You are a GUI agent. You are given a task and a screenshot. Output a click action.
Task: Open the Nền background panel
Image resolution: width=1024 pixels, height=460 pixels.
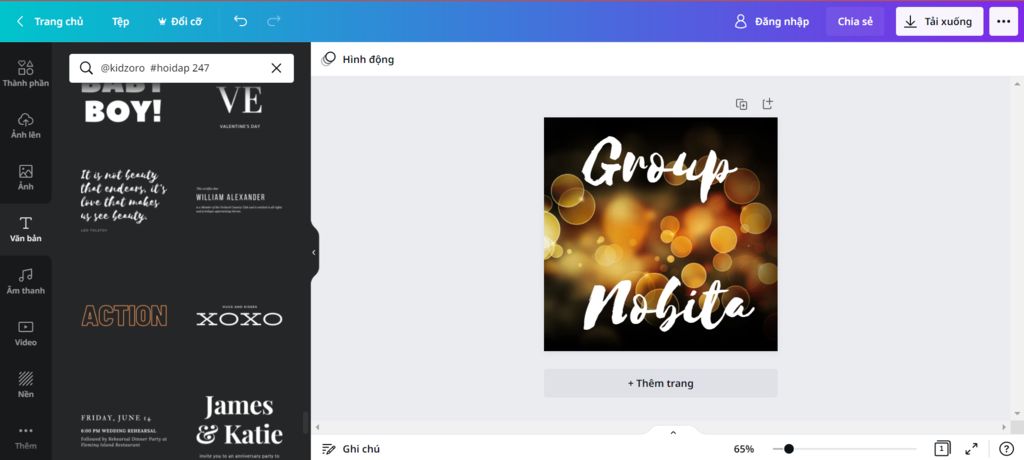[25, 385]
